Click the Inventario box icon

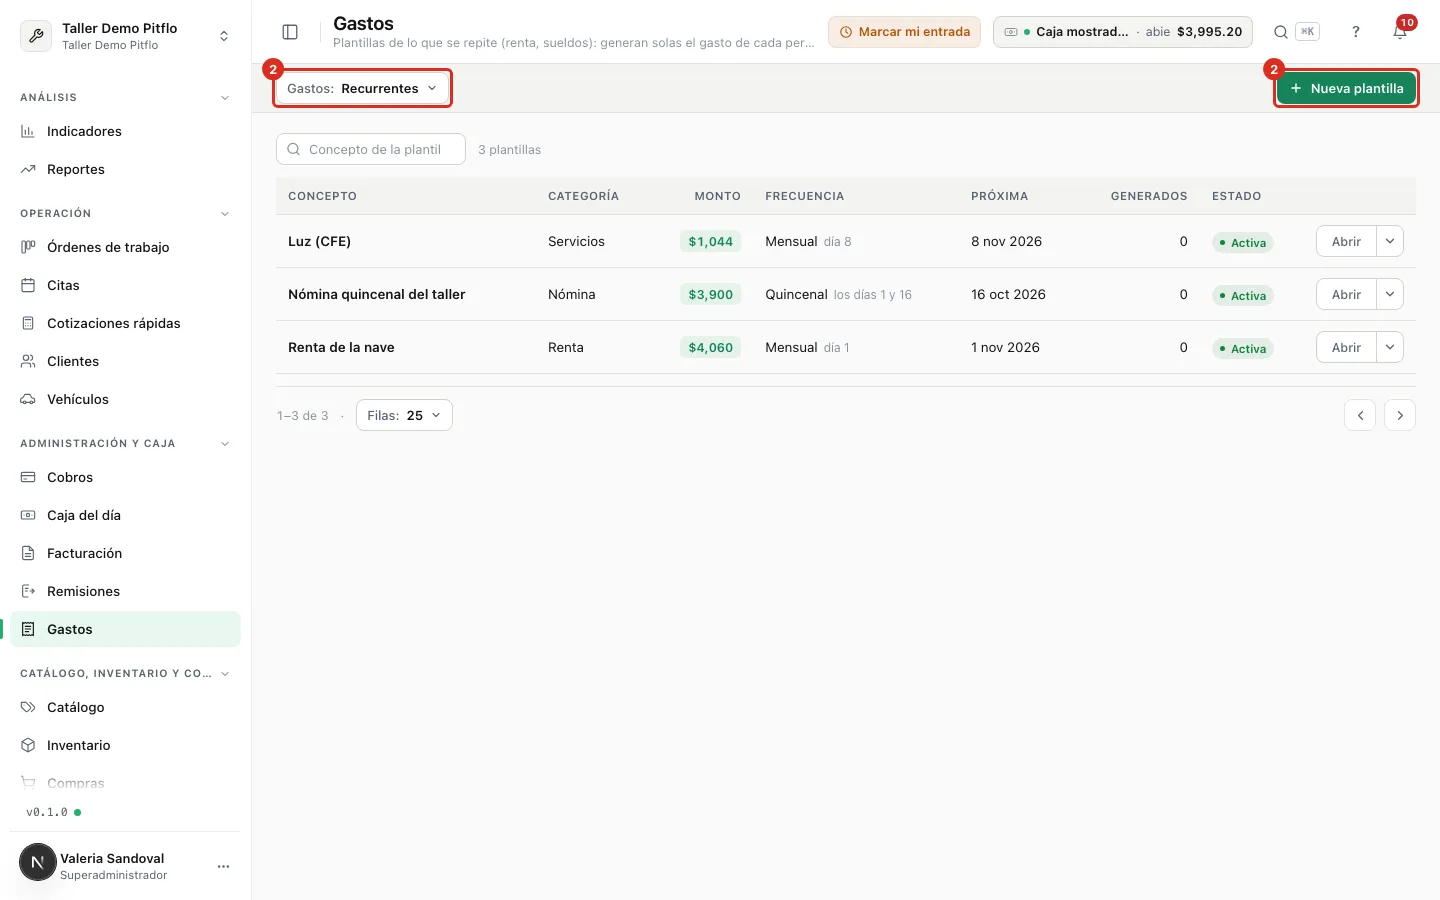pos(28,745)
